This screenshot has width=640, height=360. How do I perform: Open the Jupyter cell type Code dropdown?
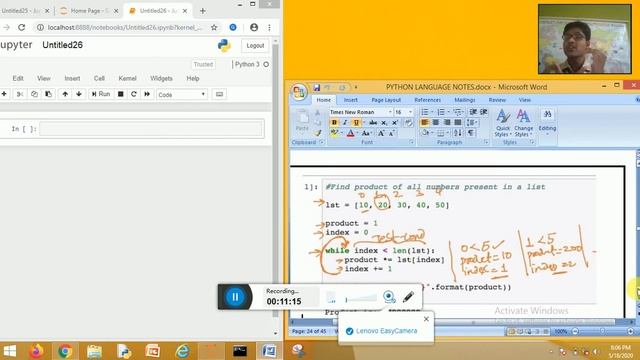(x=182, y=95)
